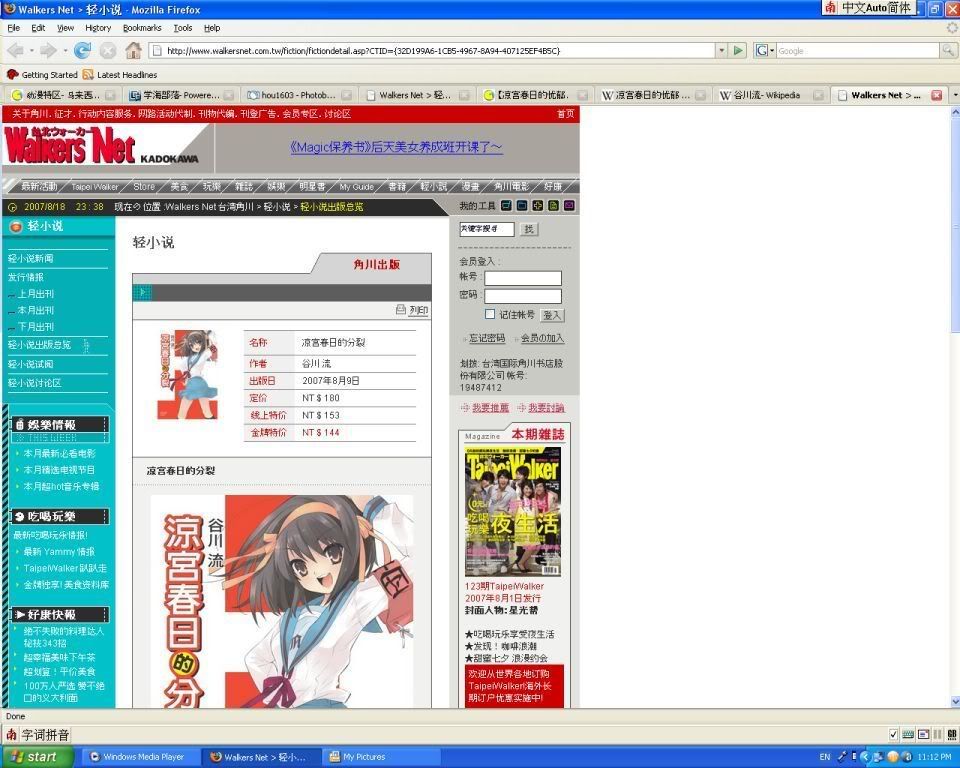Click the 密码 password input field
The image size is (960, 768).
(x=523, y=296)
